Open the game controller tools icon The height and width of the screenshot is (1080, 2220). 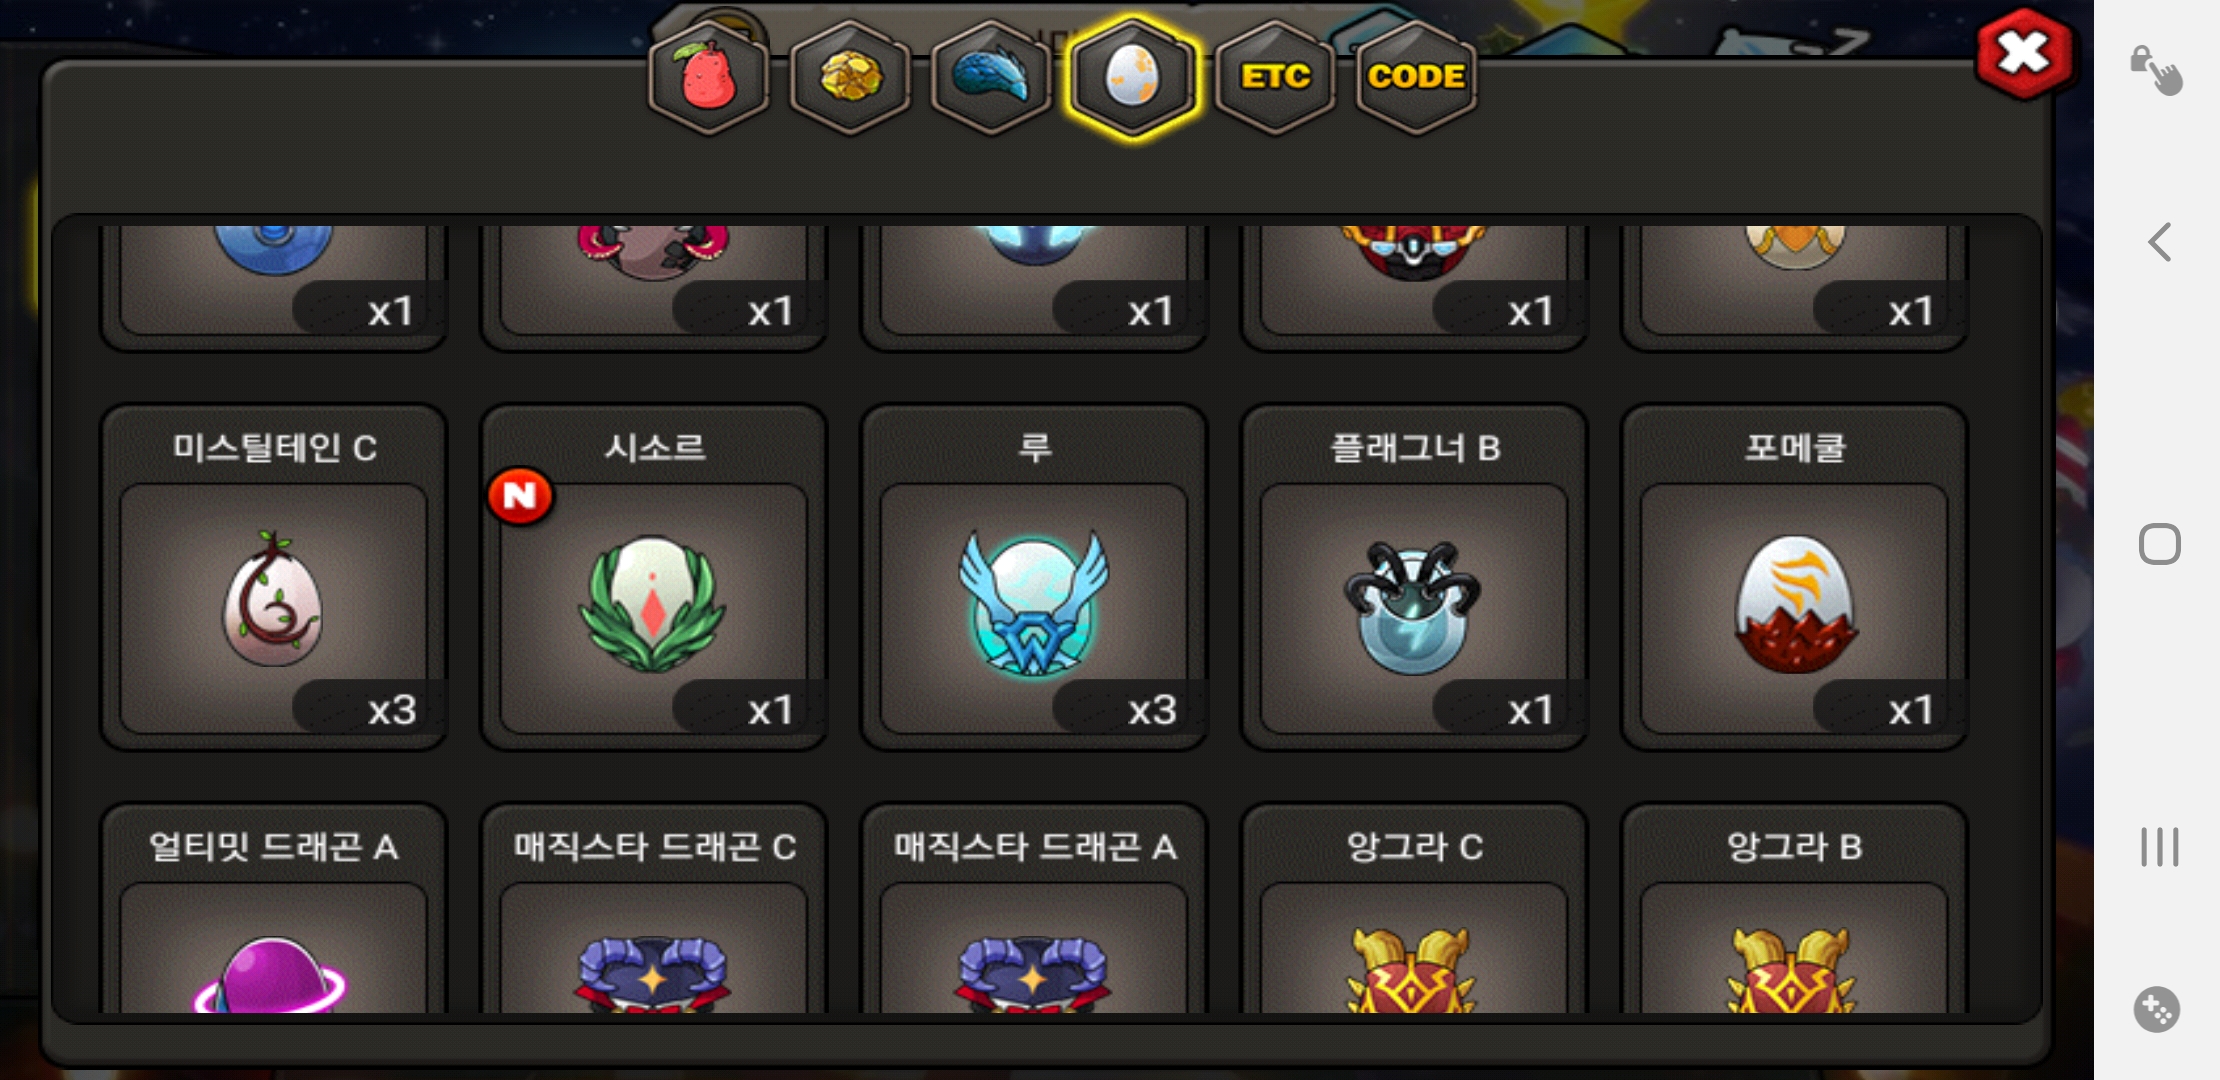[x=2157, y=1010]
